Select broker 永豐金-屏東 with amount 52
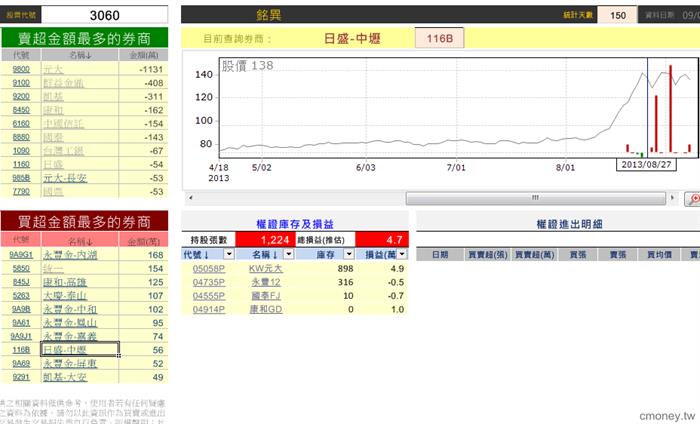Image resolution: width=700 pixels, height=424 pixels. (70, 364)
